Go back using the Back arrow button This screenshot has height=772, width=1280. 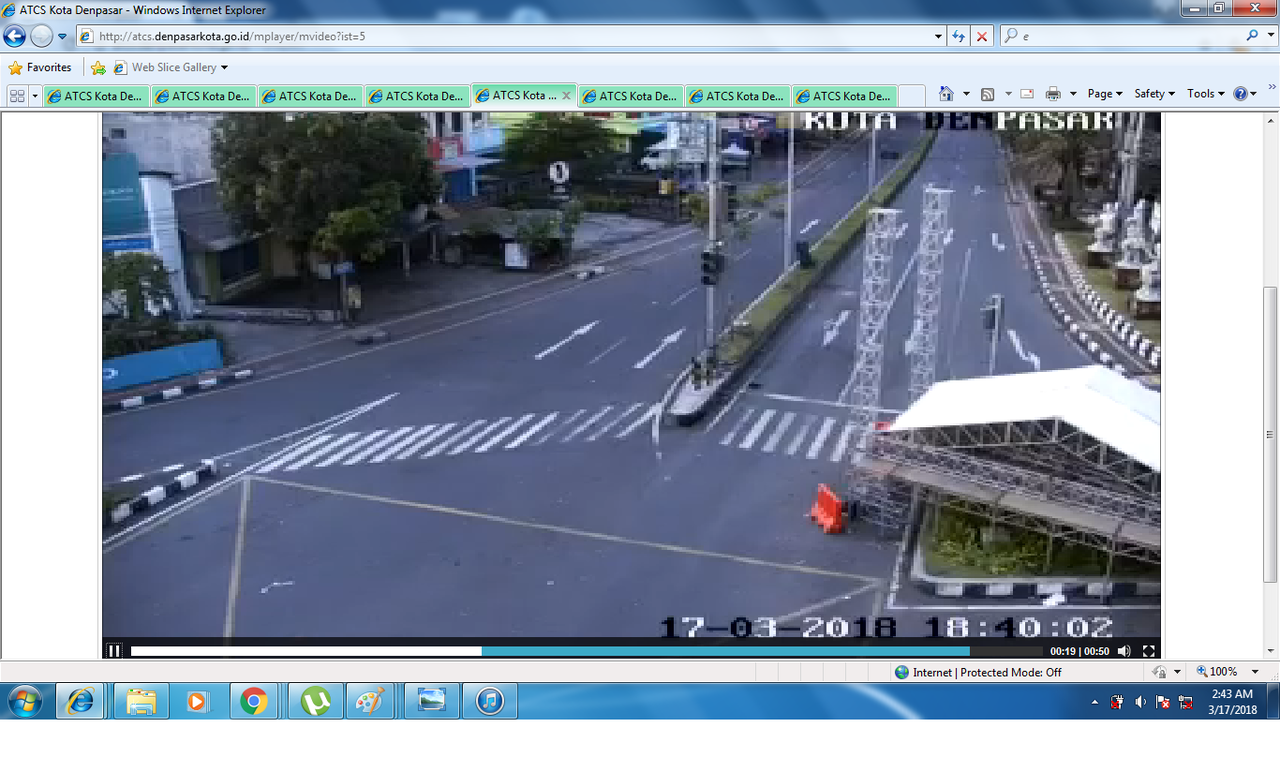click(14, 37)
